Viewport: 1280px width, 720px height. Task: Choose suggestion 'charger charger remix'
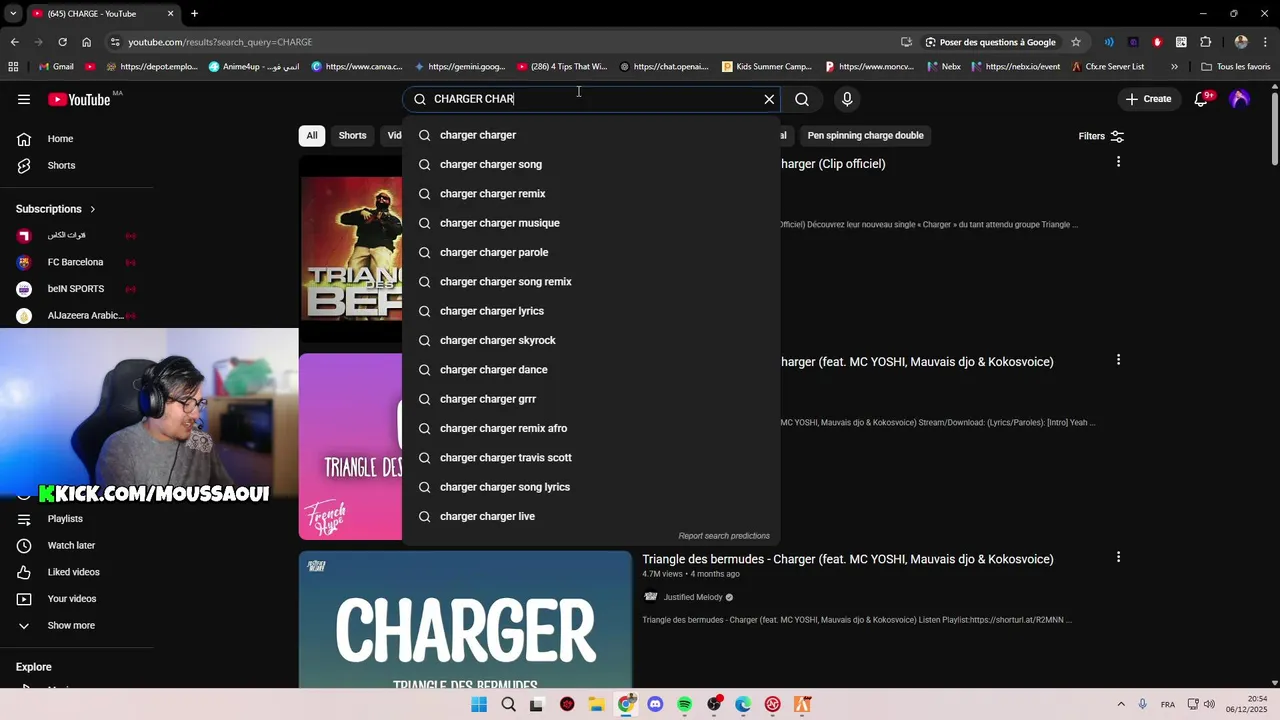[591, 194]
